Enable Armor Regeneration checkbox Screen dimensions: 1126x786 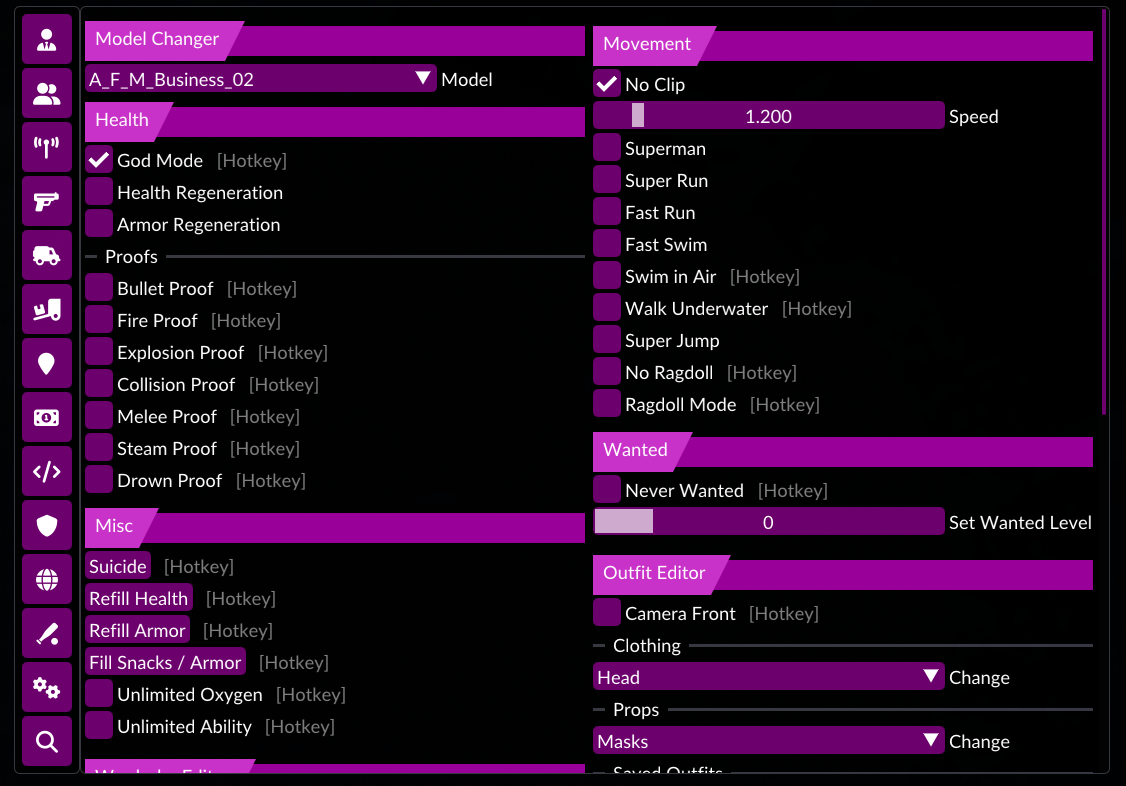tap(99, 224)
